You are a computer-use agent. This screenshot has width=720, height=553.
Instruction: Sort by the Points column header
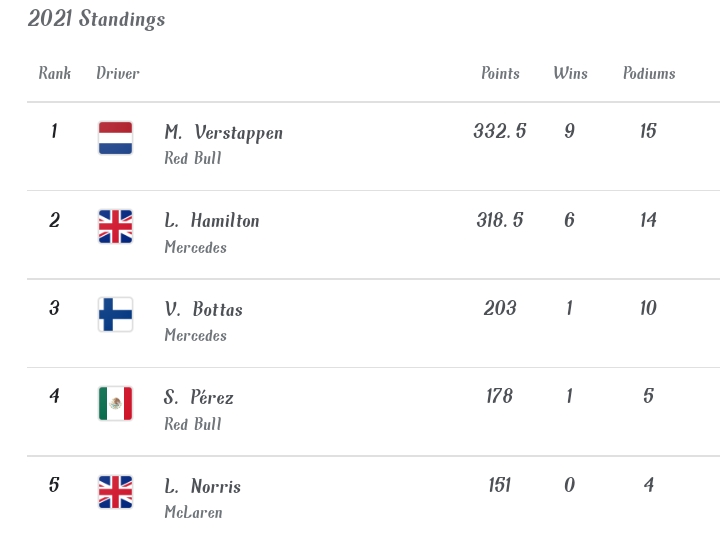tap(500, 73)
